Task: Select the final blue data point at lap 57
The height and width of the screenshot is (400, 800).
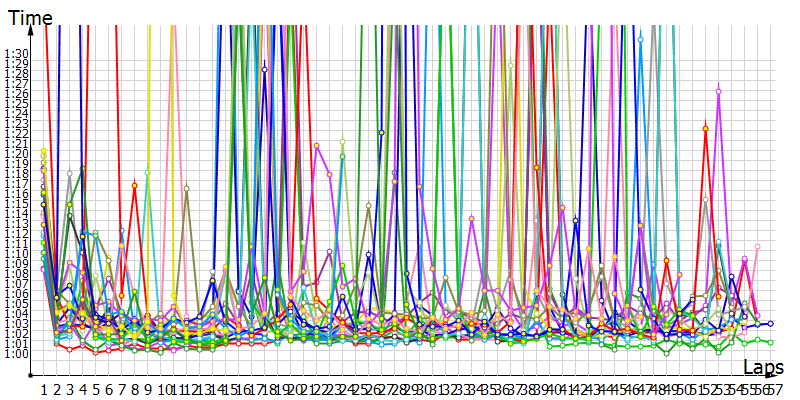Action: click(771, 324)
